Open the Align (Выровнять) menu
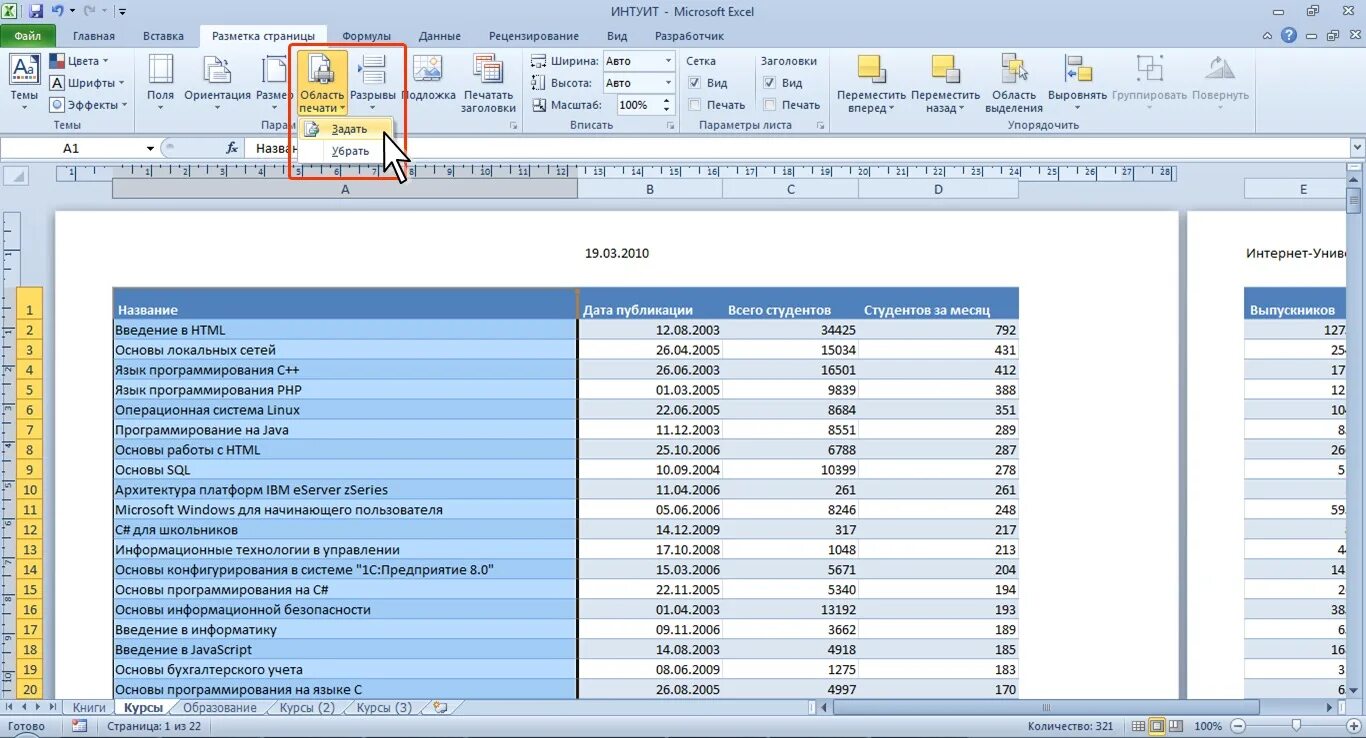Screen dimensions: 1366x738 point(1077,82)
